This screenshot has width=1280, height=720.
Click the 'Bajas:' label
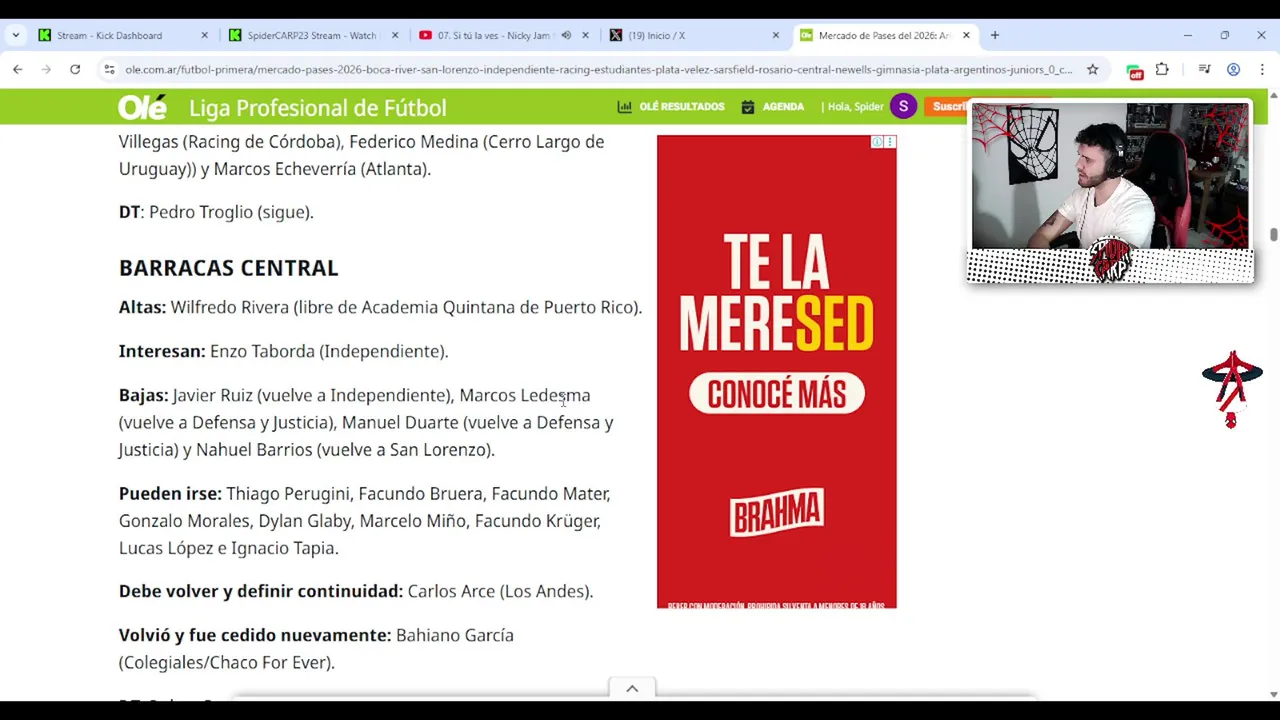tap(143, 395)
